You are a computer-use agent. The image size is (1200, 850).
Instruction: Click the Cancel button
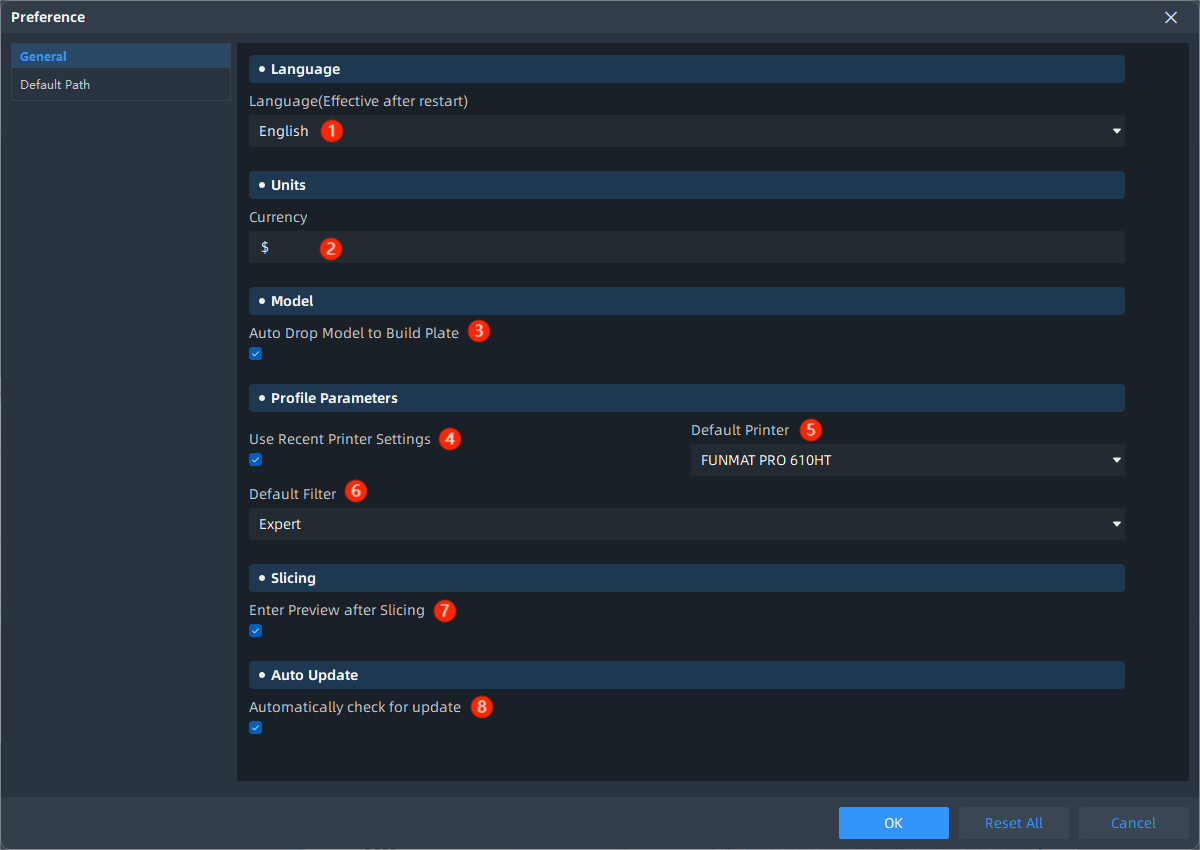[x=1133, y=822]
